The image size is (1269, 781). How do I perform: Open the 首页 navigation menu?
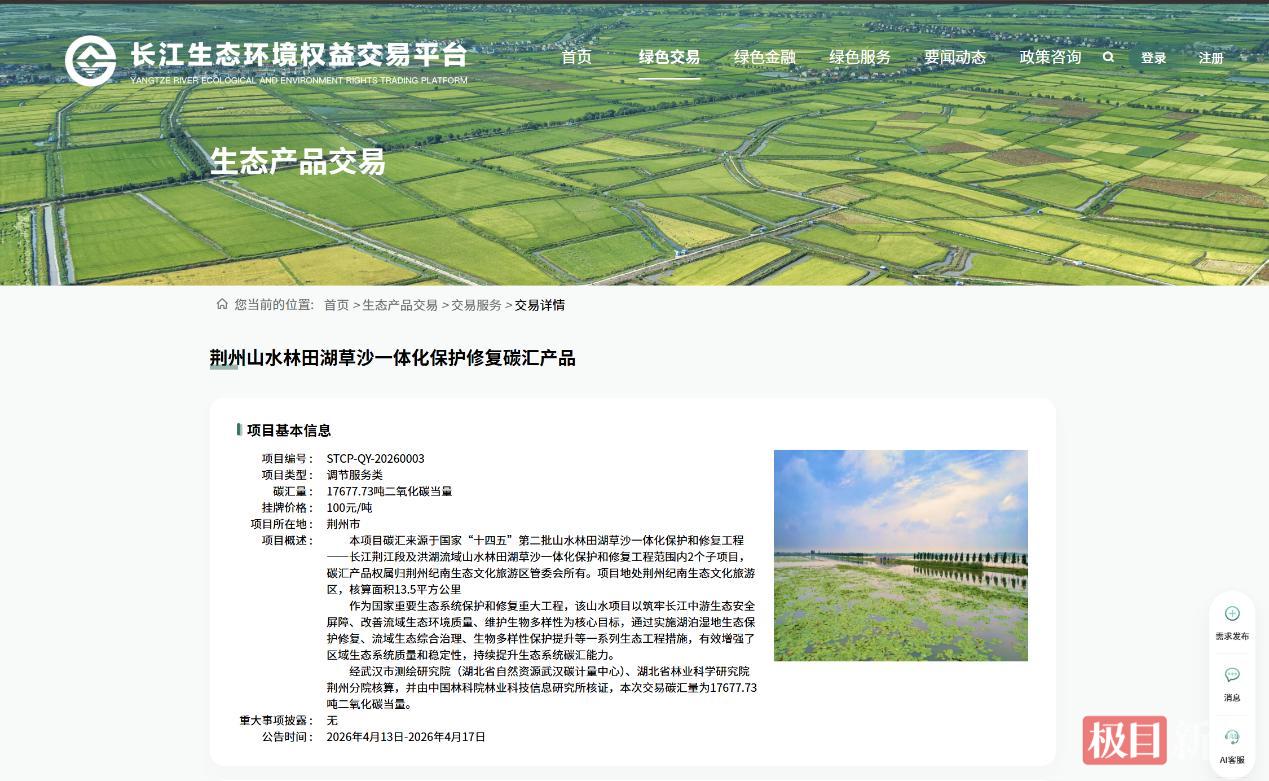(x=577, y=57)
